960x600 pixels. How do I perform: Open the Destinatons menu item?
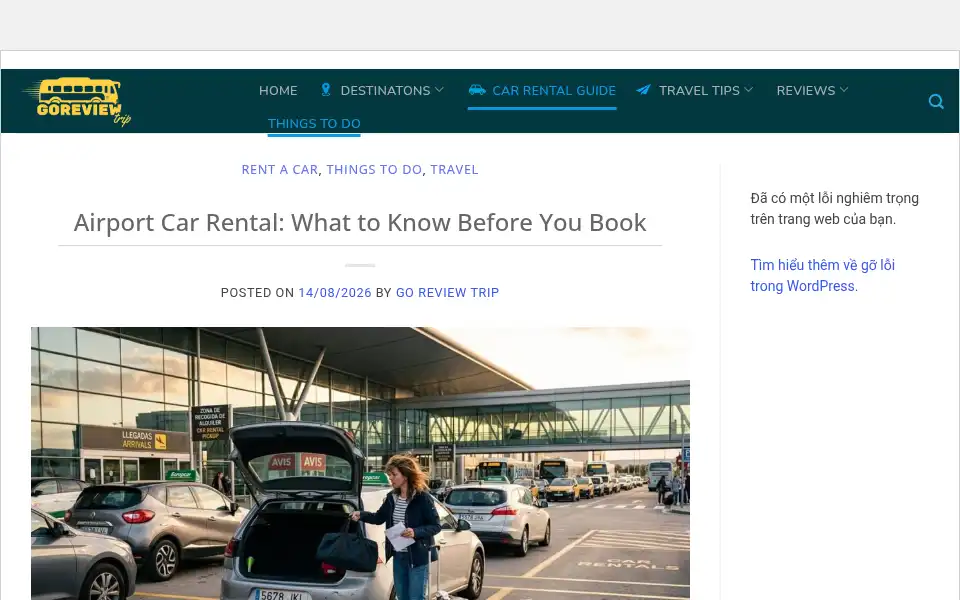[385, 91]
